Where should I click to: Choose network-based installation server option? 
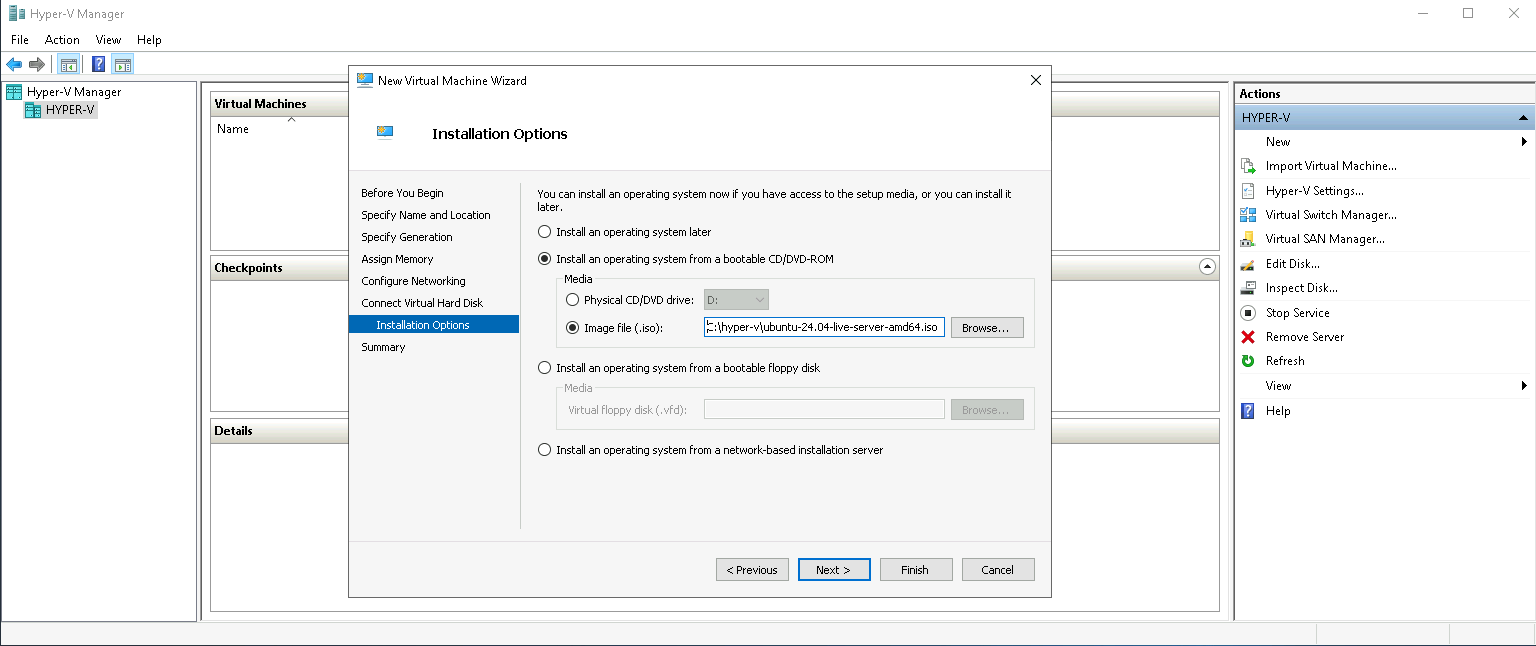[x=545, y=450]
